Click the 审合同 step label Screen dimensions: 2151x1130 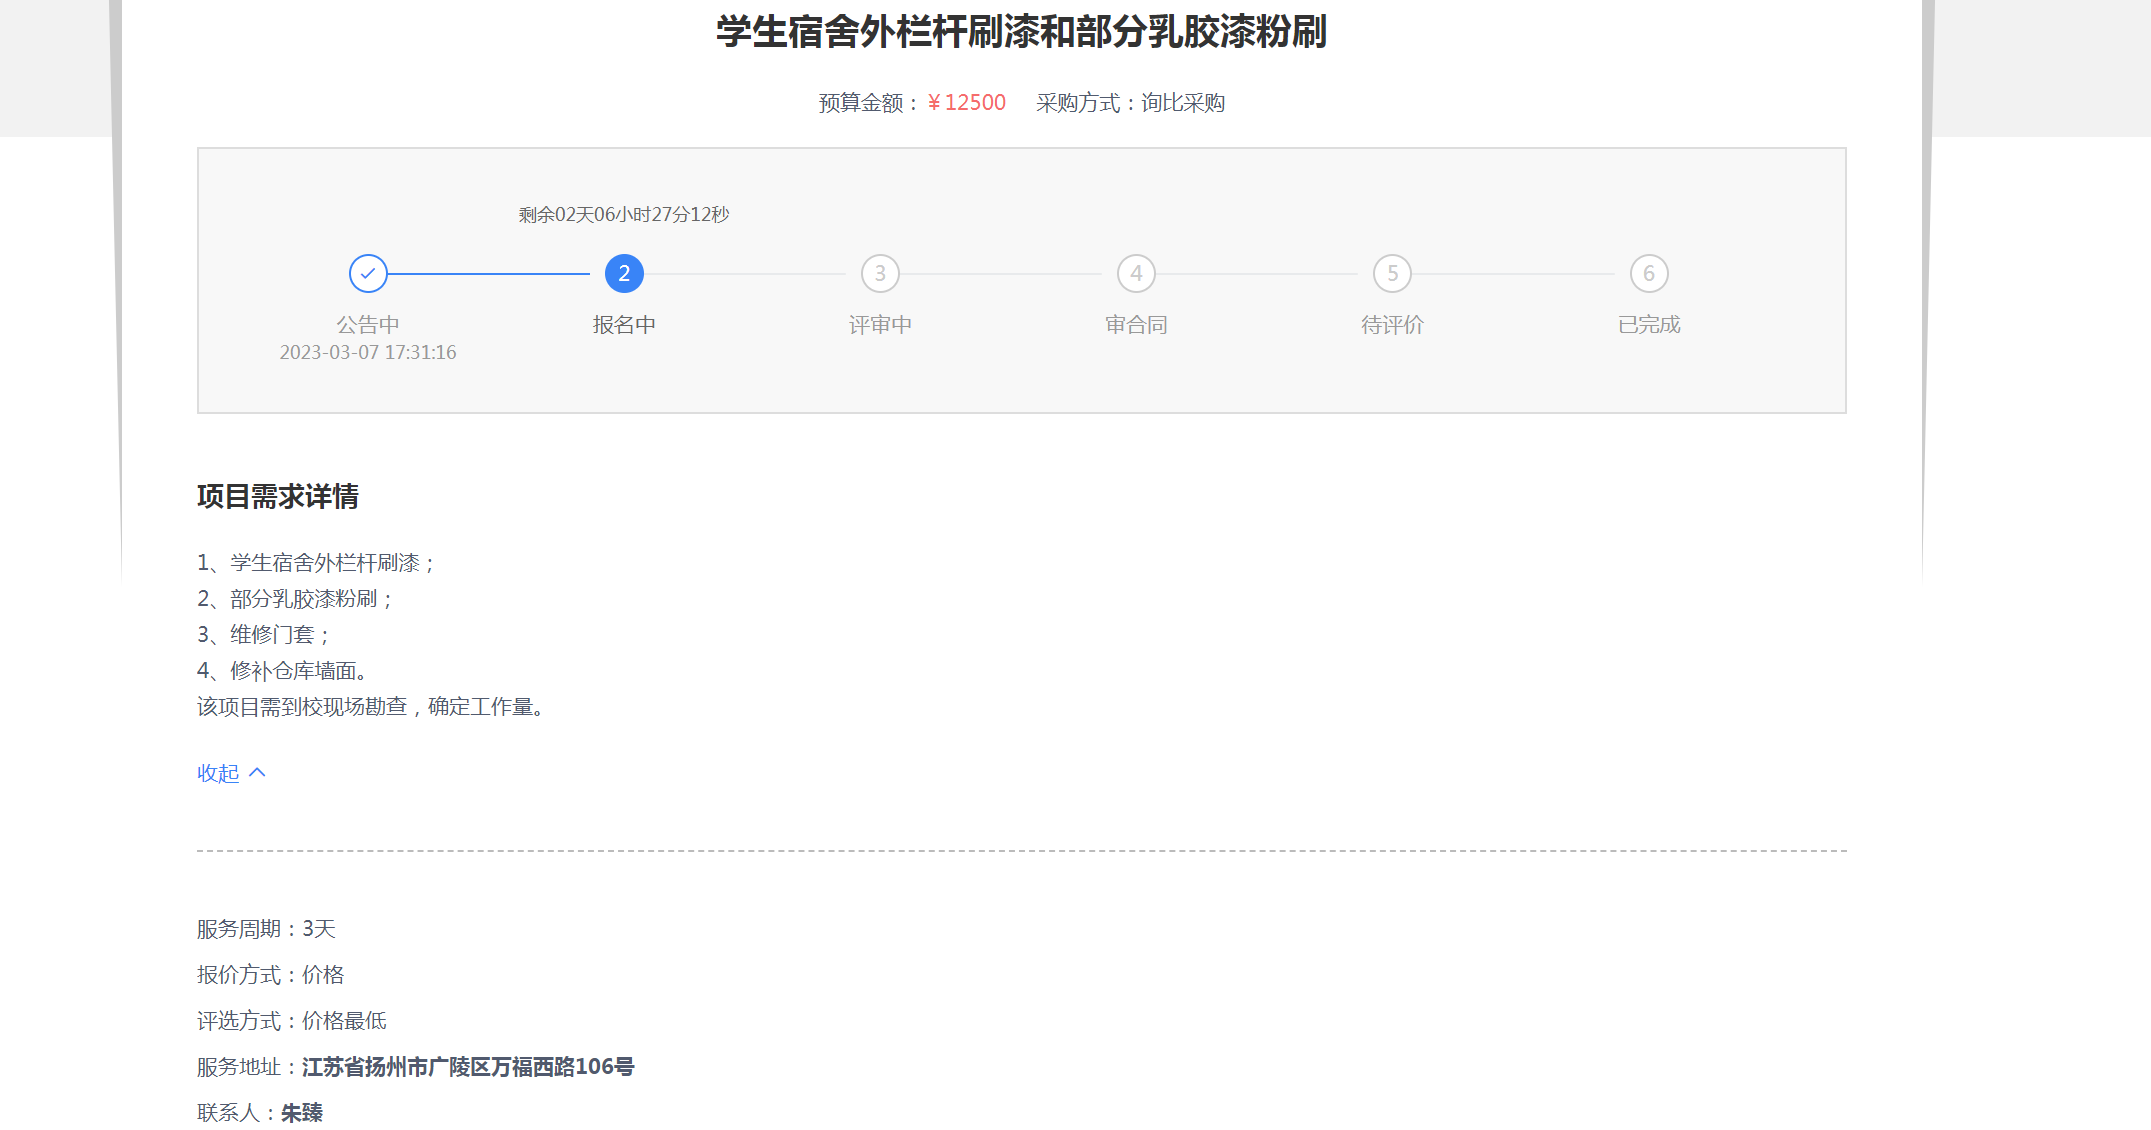tap(1136, 325)
